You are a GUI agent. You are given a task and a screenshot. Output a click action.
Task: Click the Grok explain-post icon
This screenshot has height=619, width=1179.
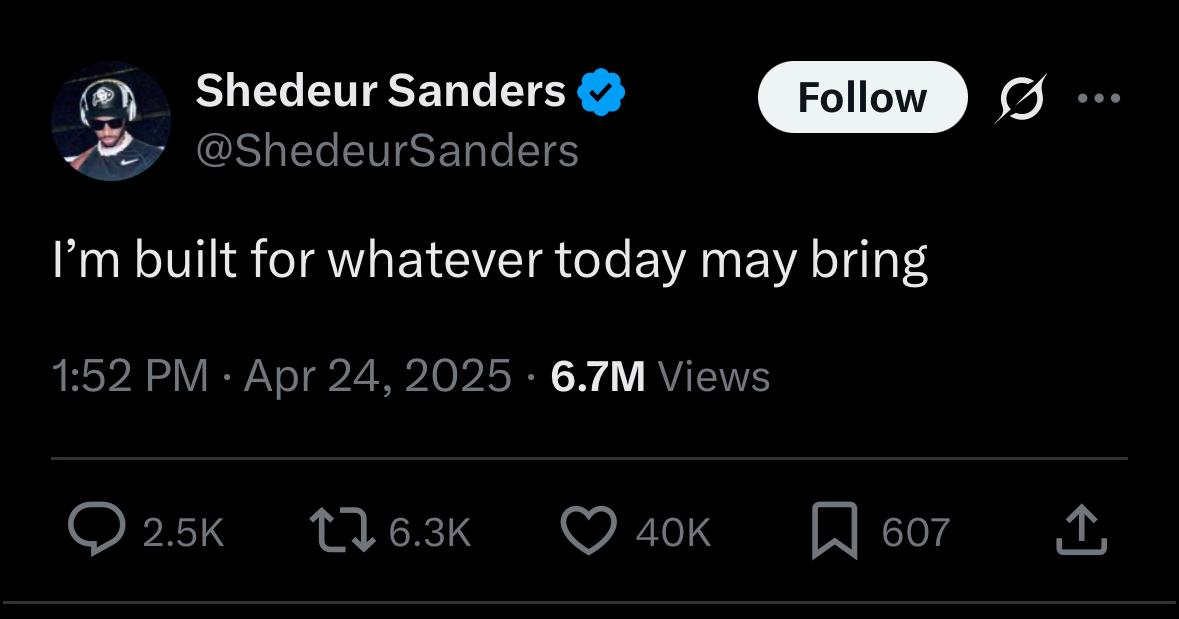(1022, 98)
